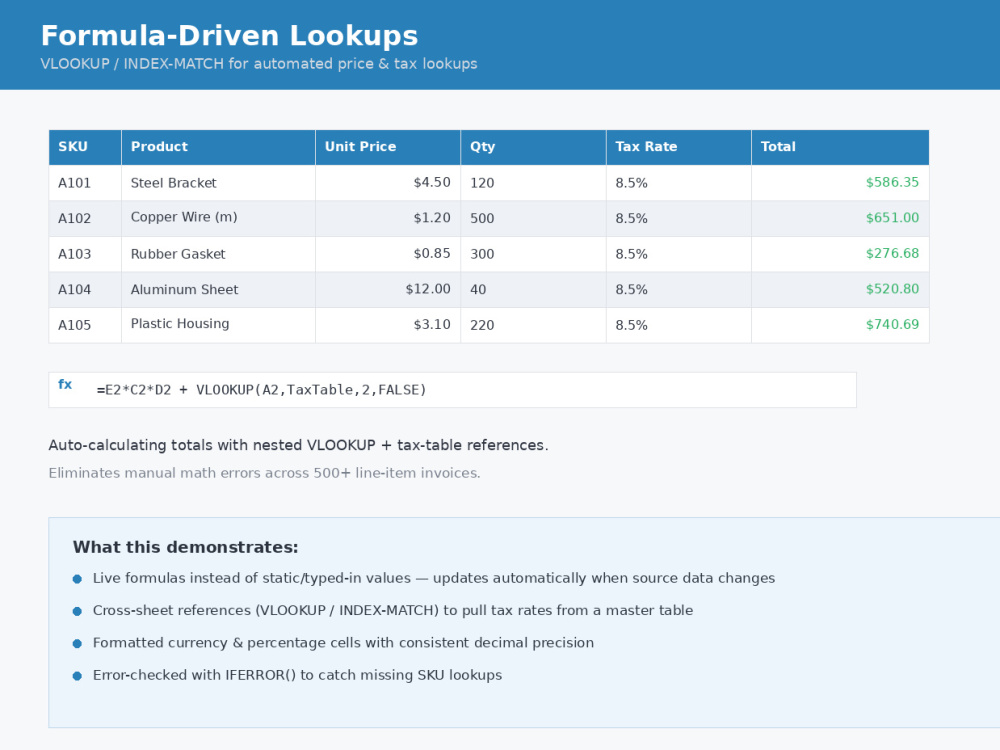Click the $1.20 unit price cell
The width and height of the screenshot is (1000, 750).
(388, 219)
